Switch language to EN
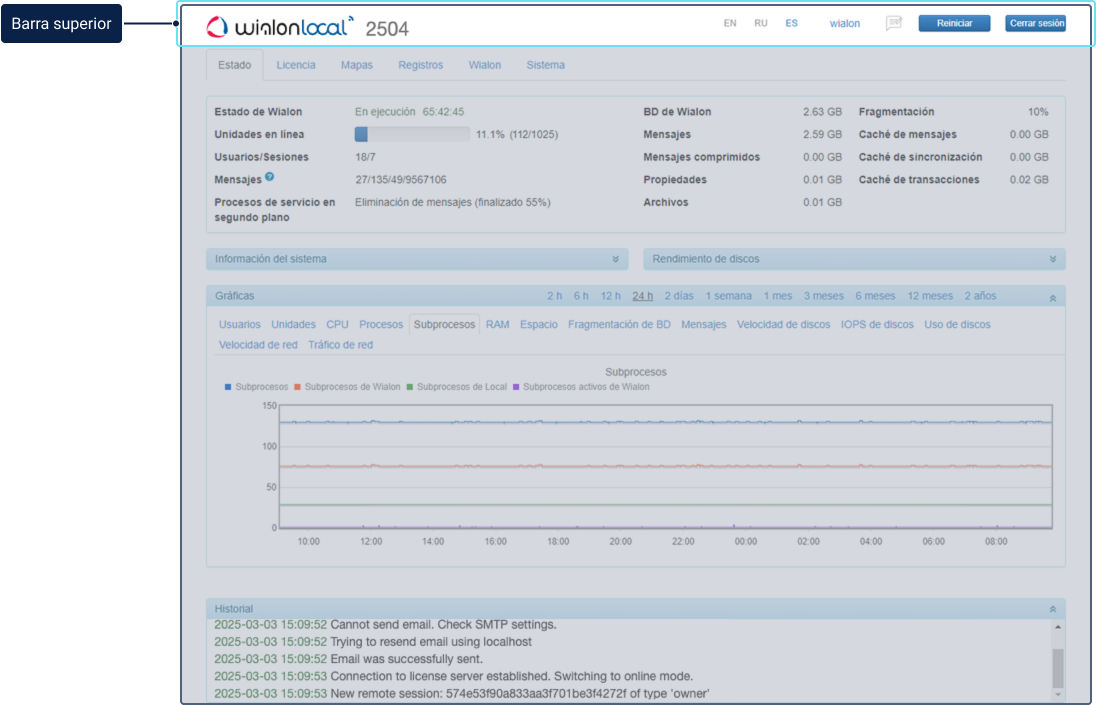Image resolution: width=1096 pixels, height=705 pixels. click(730, 24)
